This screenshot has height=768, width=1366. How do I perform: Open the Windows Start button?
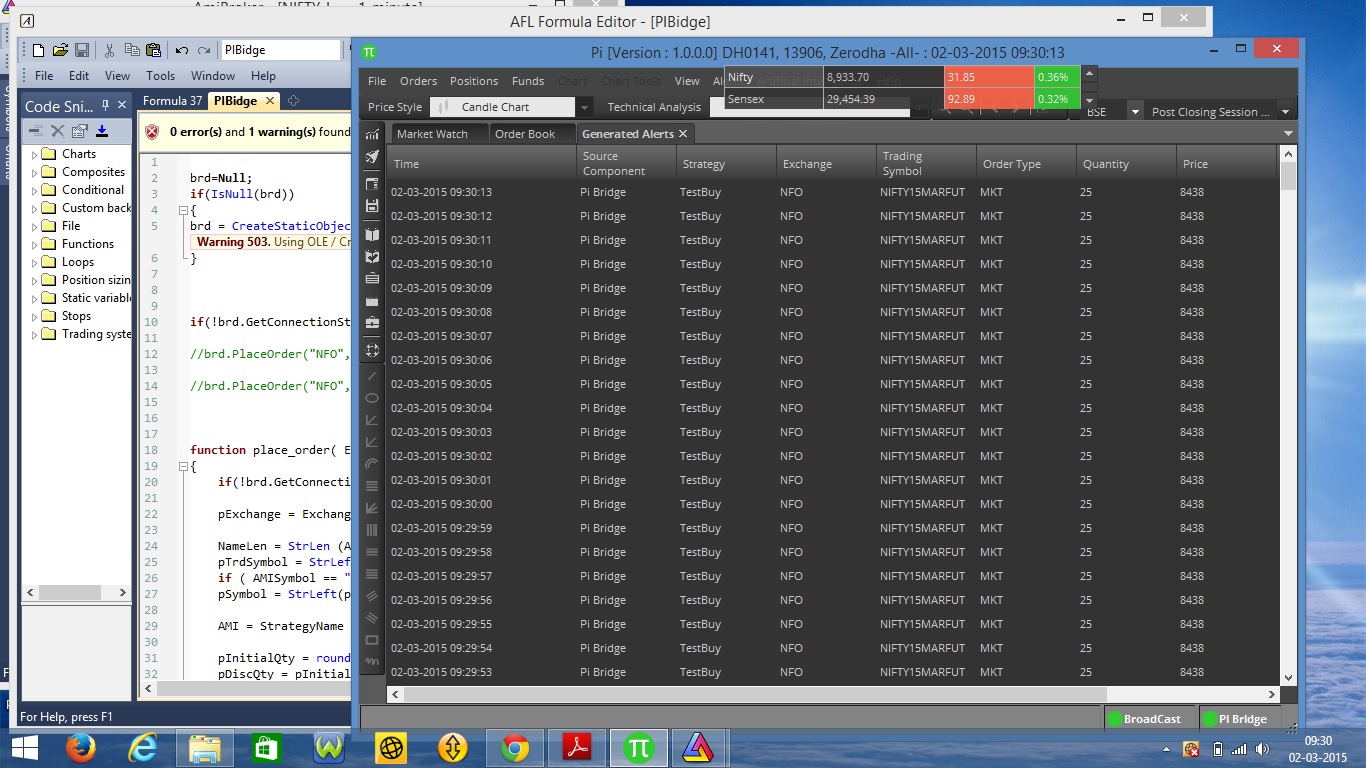(24, 747)
